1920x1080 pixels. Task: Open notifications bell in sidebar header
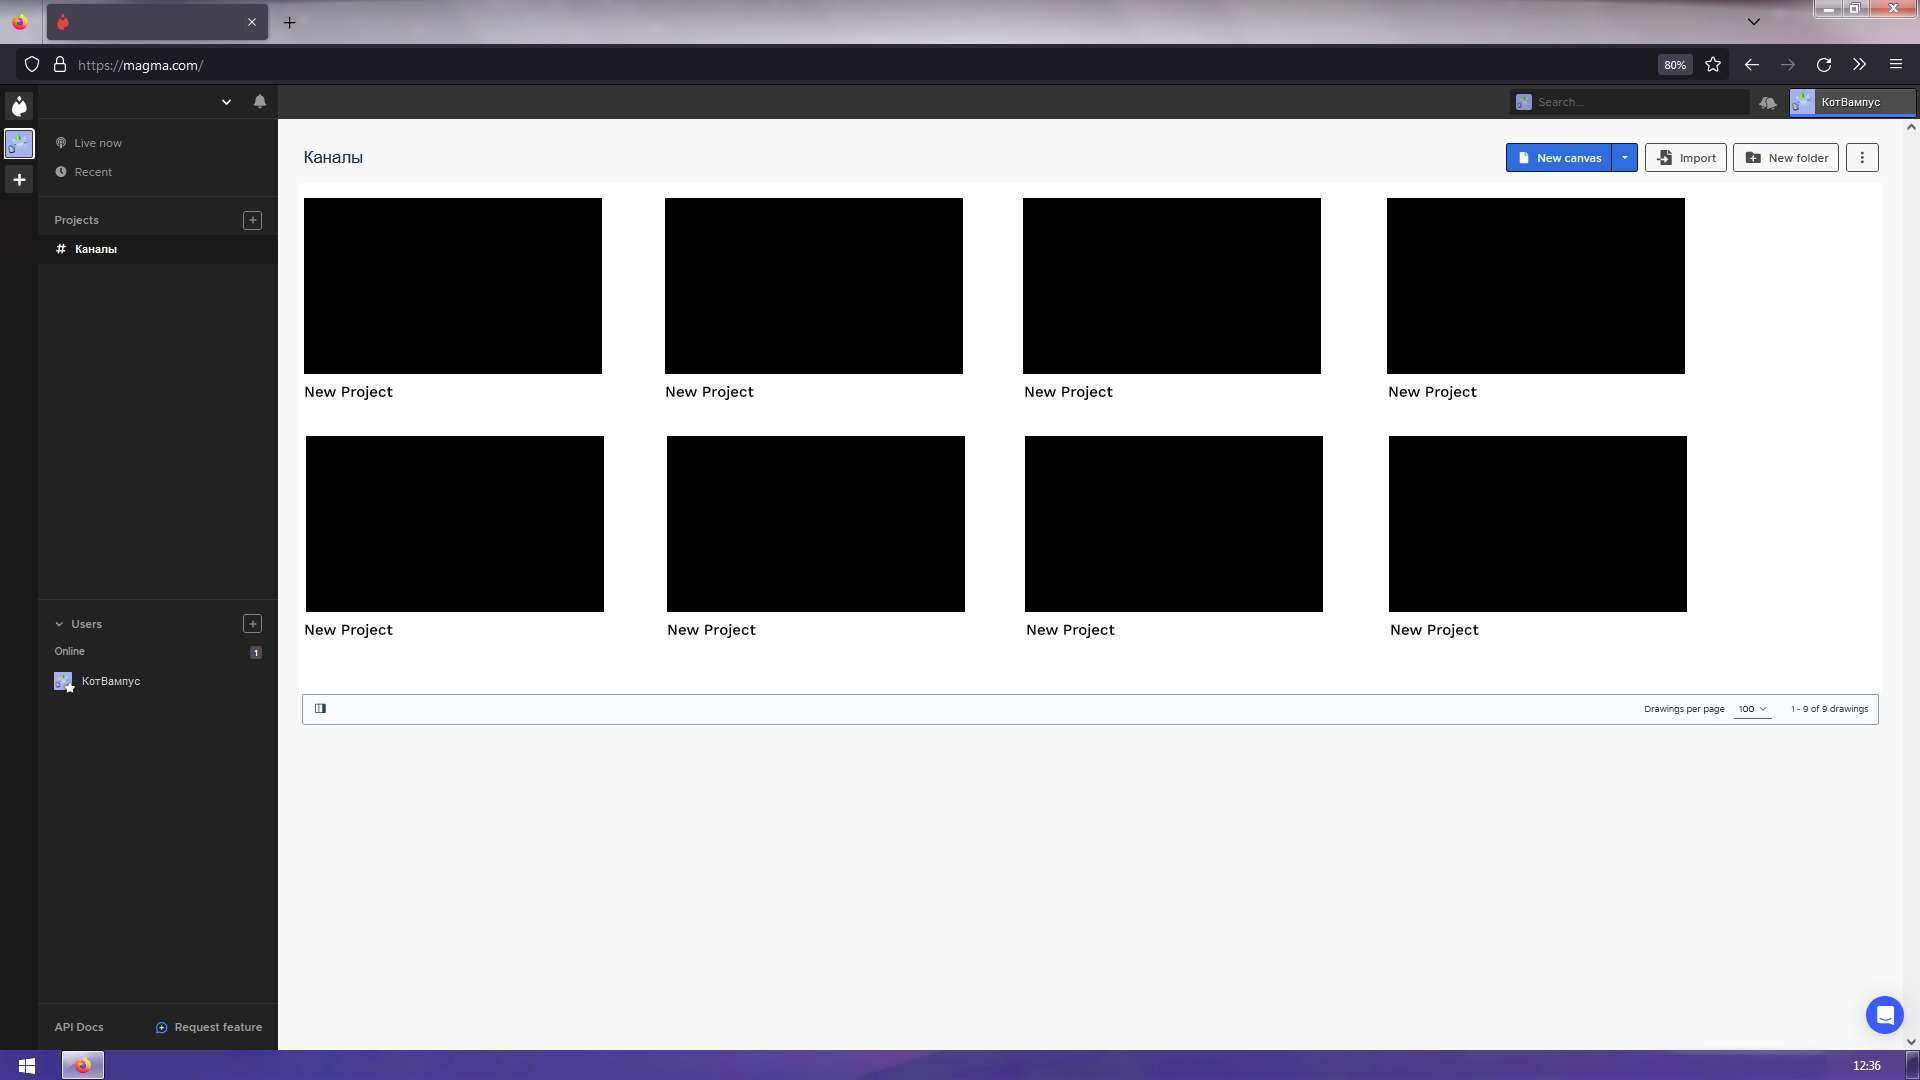click(259, 101)
